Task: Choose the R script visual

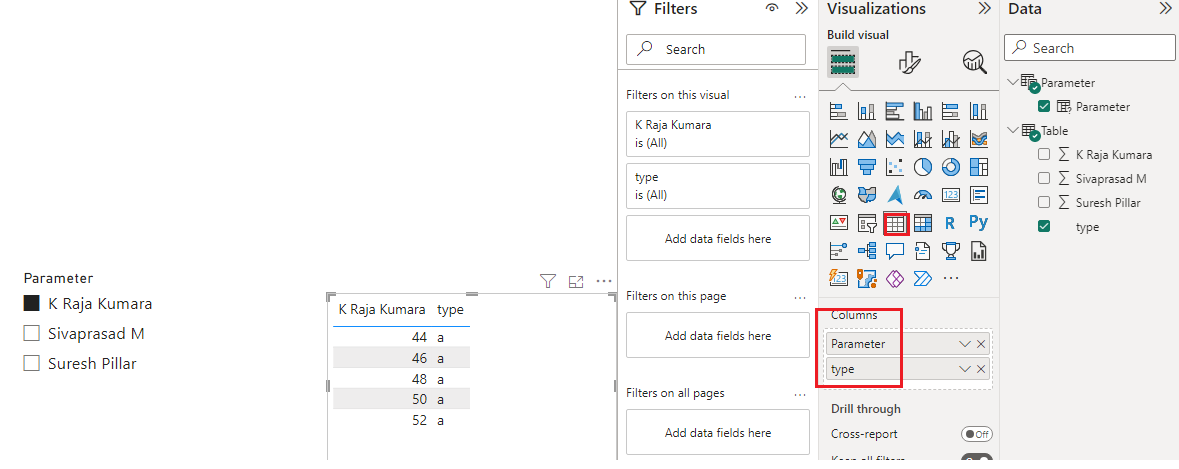Action: click(950, 222)
